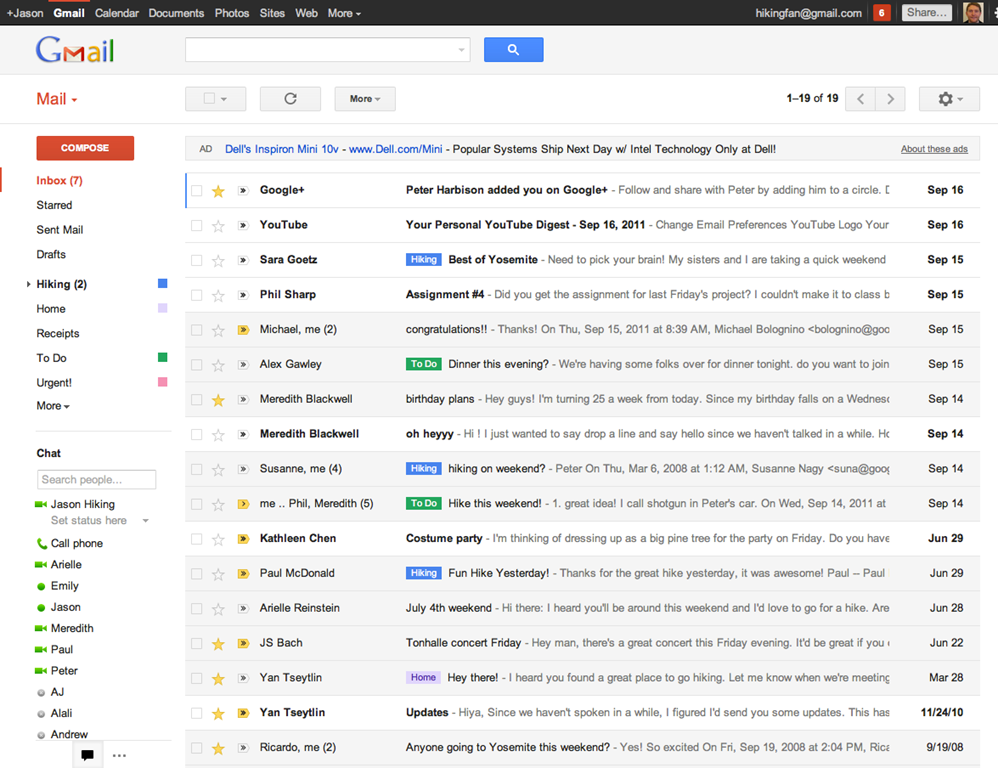
Task: Click the Call phone icon in chat
Action: (x=42, y=544)
